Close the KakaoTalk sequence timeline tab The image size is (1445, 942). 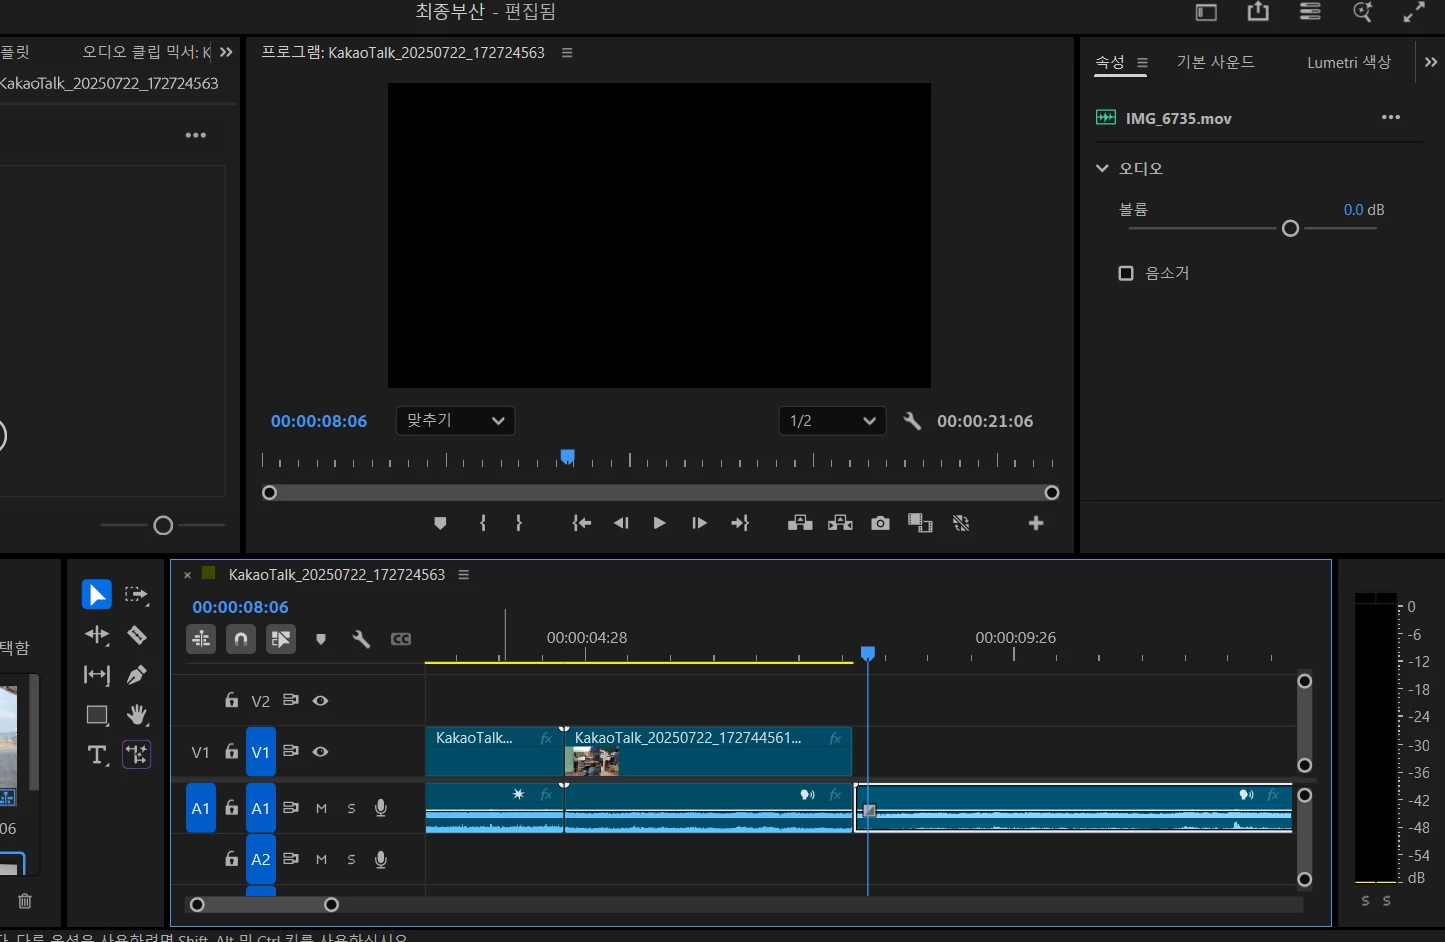(x=187, y=575)
